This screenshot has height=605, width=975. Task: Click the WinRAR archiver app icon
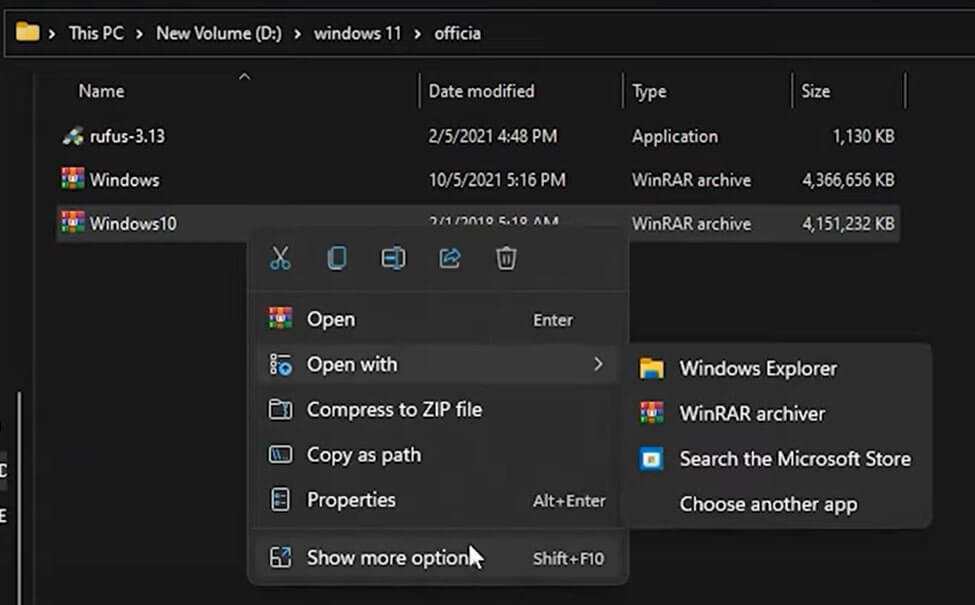[652, 413]
